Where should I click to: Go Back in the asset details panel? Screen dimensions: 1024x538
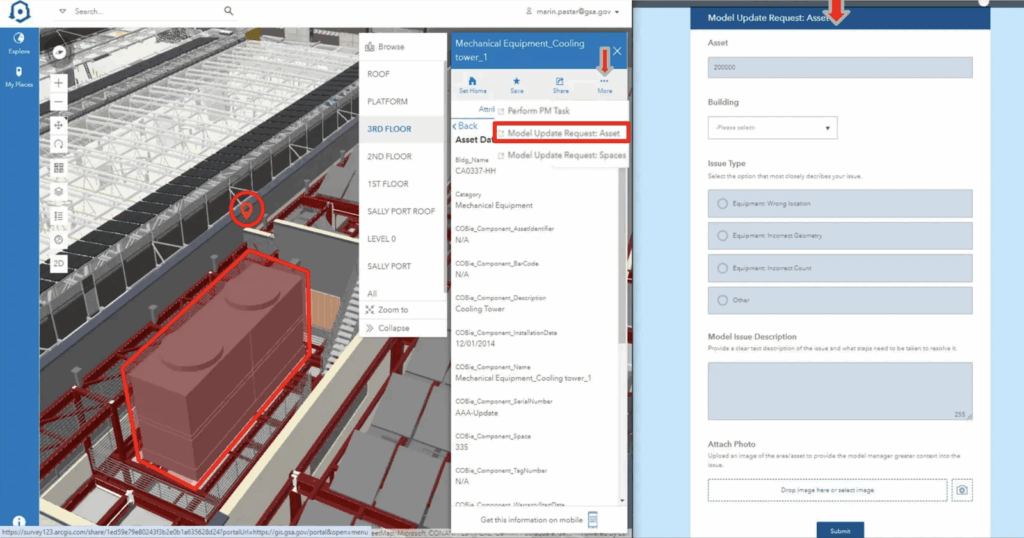coord(465,125)
